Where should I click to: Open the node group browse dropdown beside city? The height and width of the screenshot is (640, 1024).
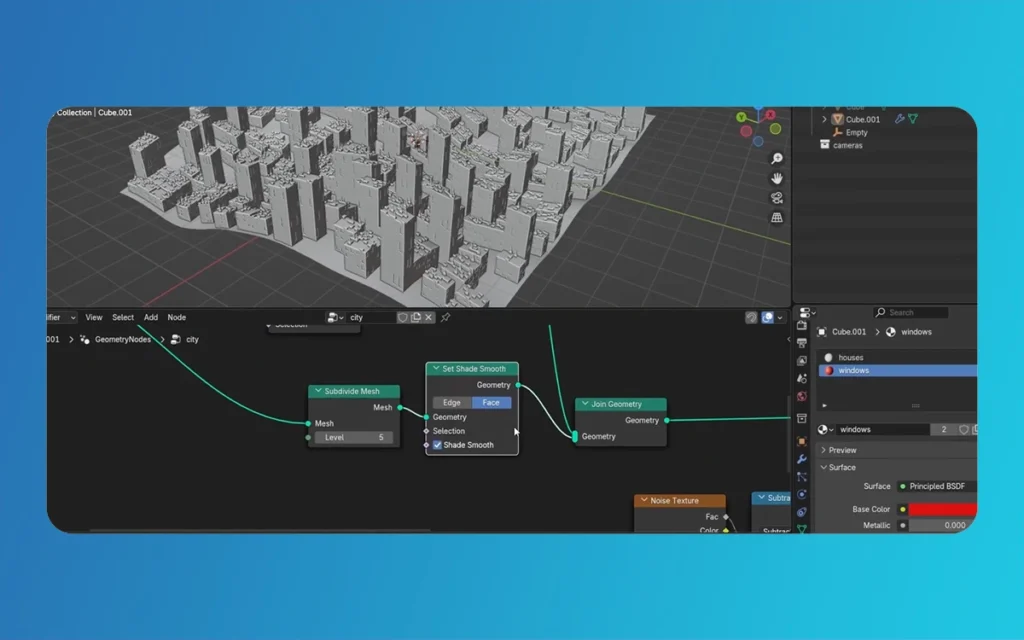click(335, 317)
